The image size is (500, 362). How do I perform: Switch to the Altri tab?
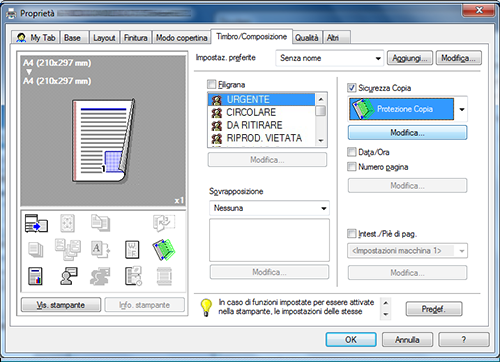point(336,38)
